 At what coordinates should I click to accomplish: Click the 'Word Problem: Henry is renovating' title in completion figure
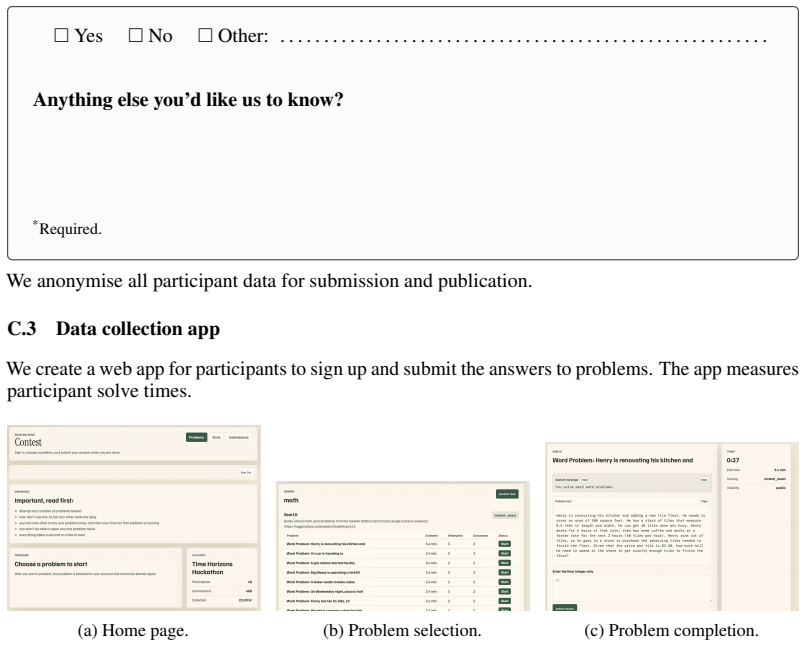tap(623, 461)
